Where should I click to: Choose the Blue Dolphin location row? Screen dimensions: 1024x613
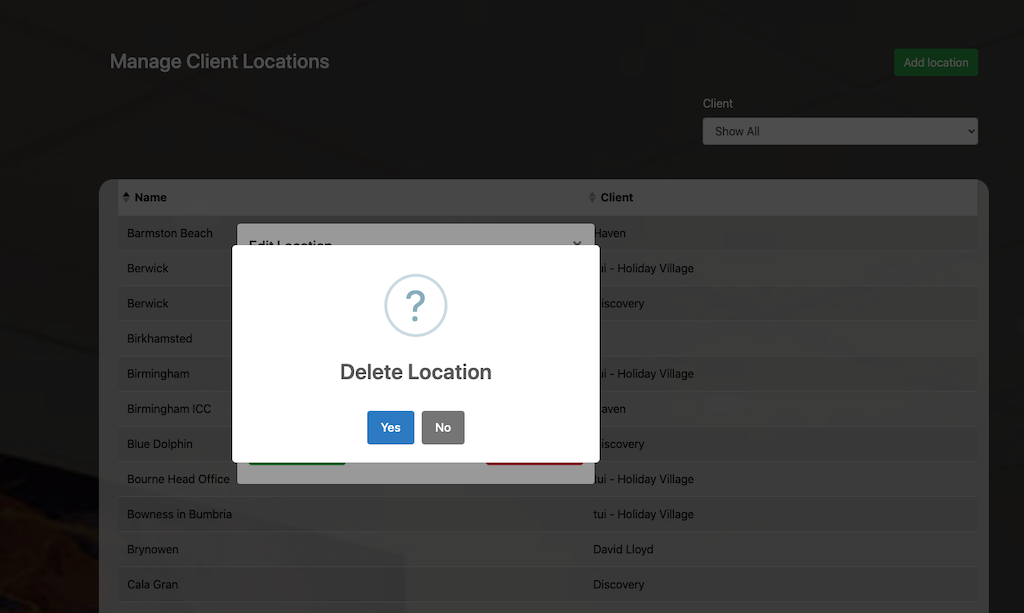point(160,444)
